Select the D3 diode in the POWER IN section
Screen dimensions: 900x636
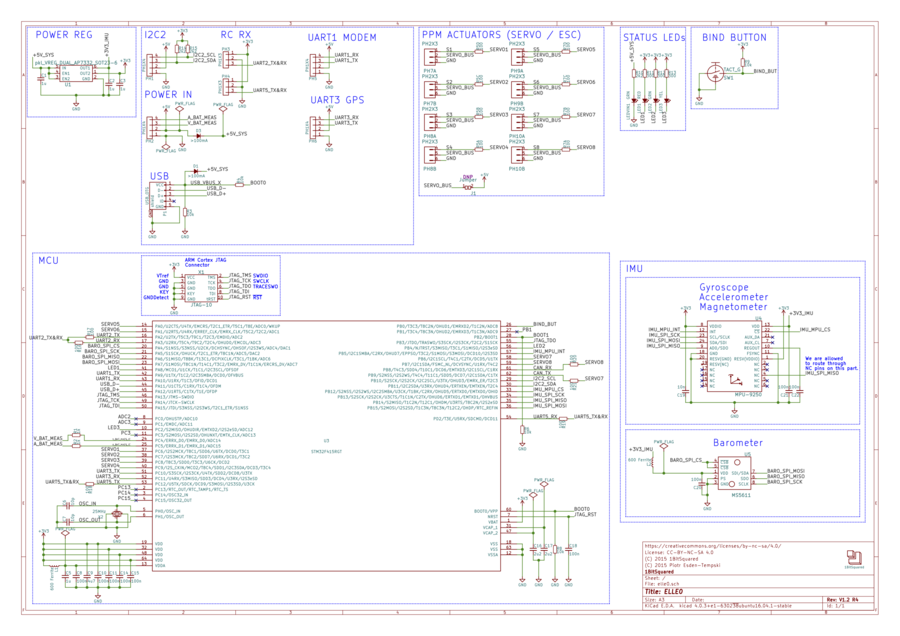(x=199, y=135)
